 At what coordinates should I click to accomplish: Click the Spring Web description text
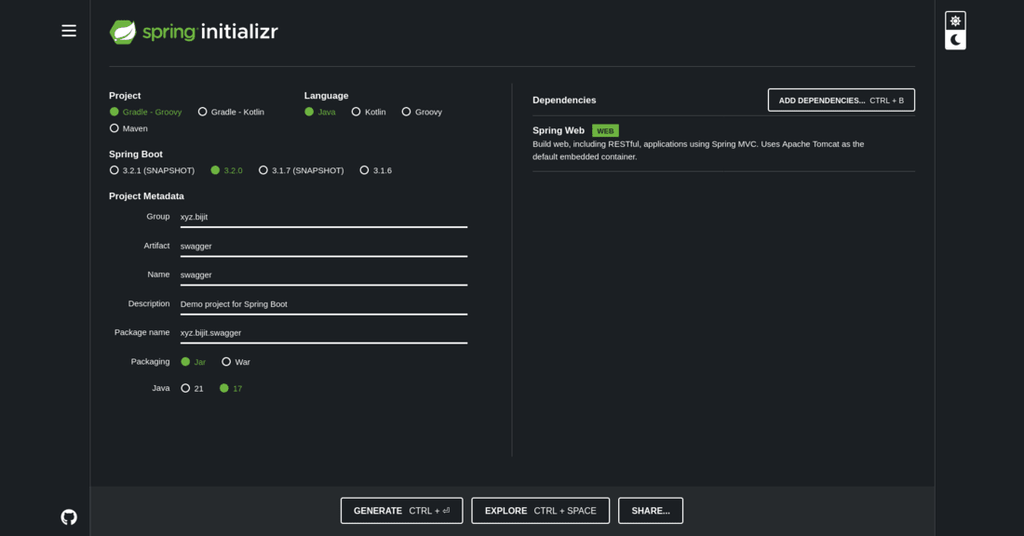click(698, 150)
